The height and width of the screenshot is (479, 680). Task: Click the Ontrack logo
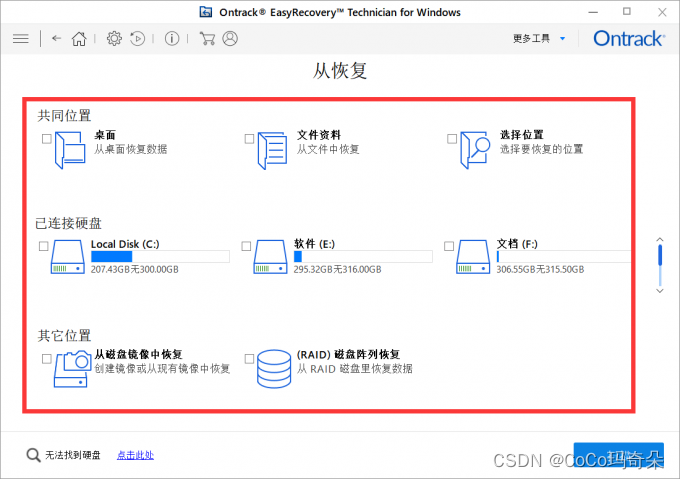coord(629,39)
